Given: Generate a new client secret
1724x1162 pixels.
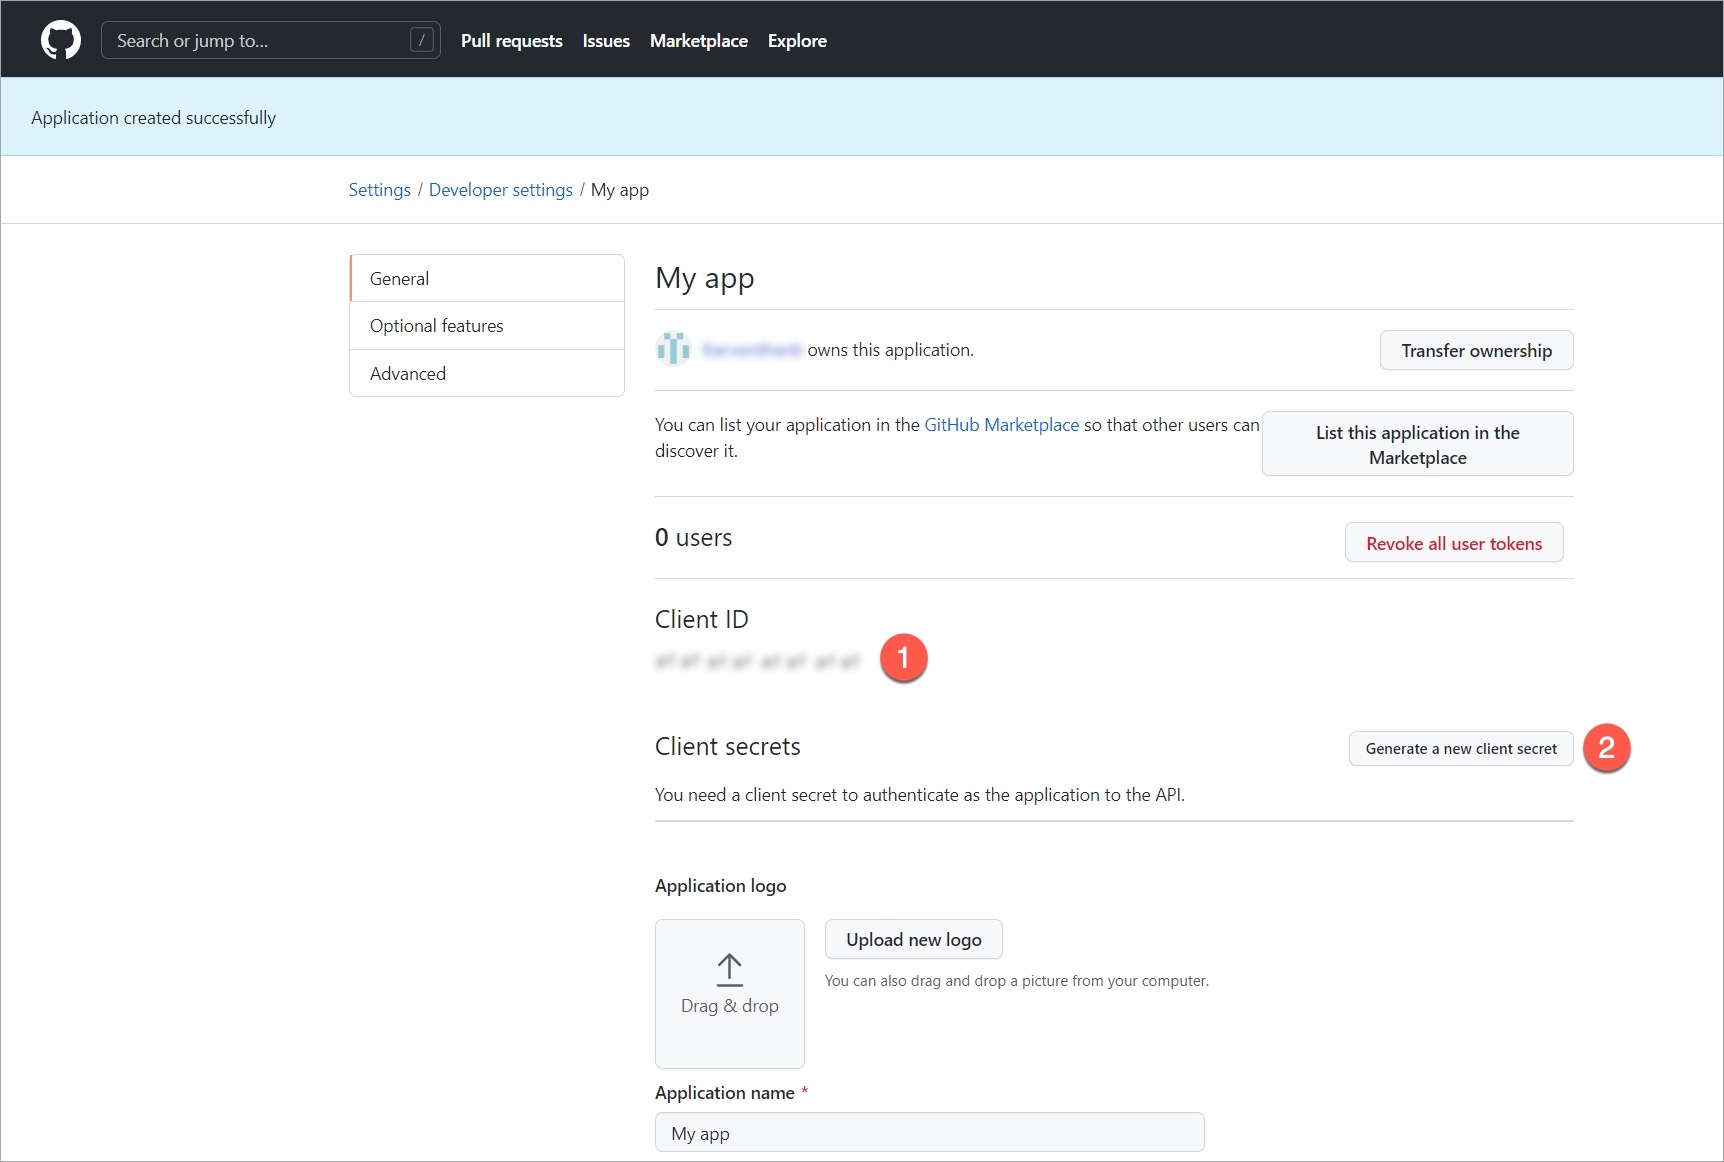Looking at the screenshot, I should pos(1460,749).
